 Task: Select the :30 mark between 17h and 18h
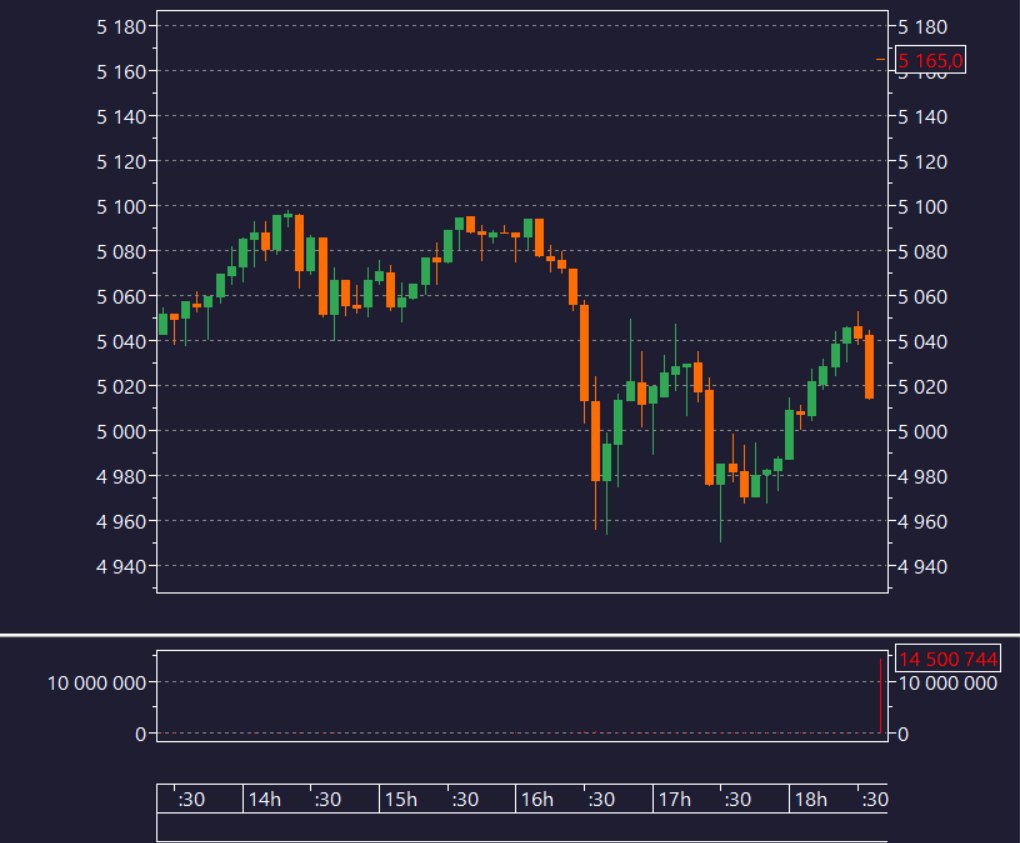(x=737, y=799)
